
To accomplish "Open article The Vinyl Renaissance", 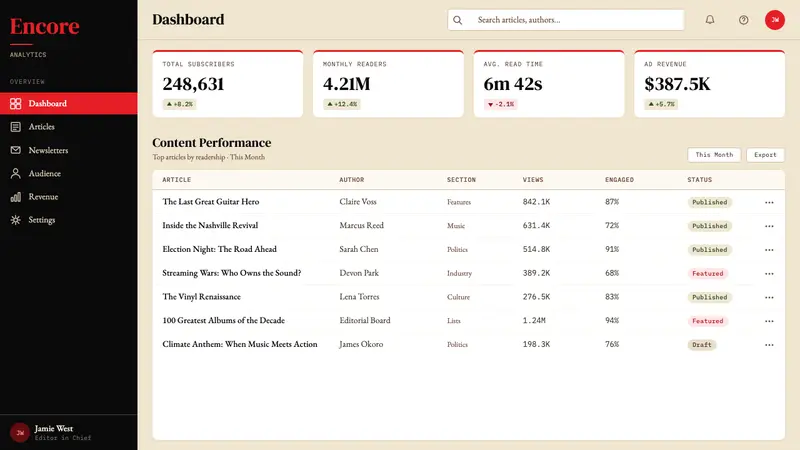I will tap(202, 296).
